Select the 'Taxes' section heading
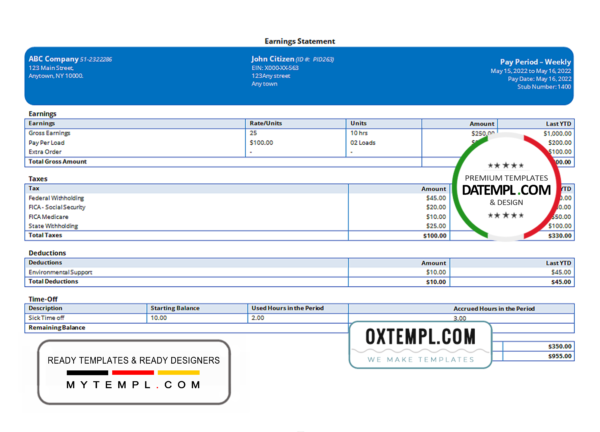The width and height of the screenshot is (600, 432). click(x=38, y=179)
